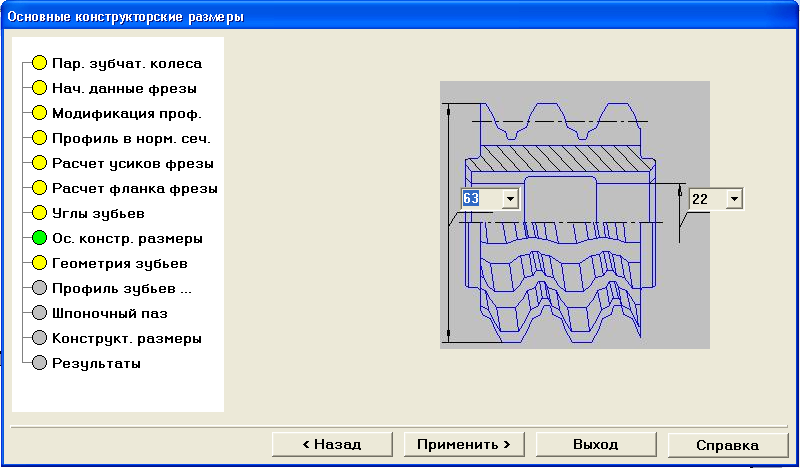The width and height of the screenshot is (800, 468).
Task: Click yellow circle beside 'Геометрия зубьев'
Action: [39, 263]
